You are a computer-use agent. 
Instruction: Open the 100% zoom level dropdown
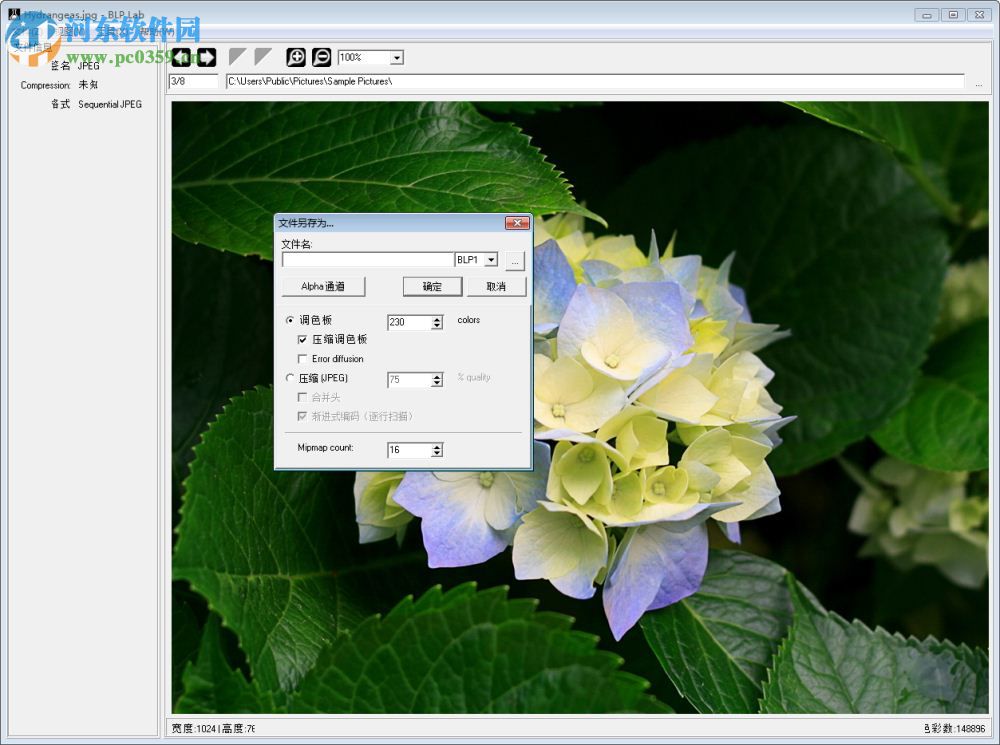coord(396,57)
